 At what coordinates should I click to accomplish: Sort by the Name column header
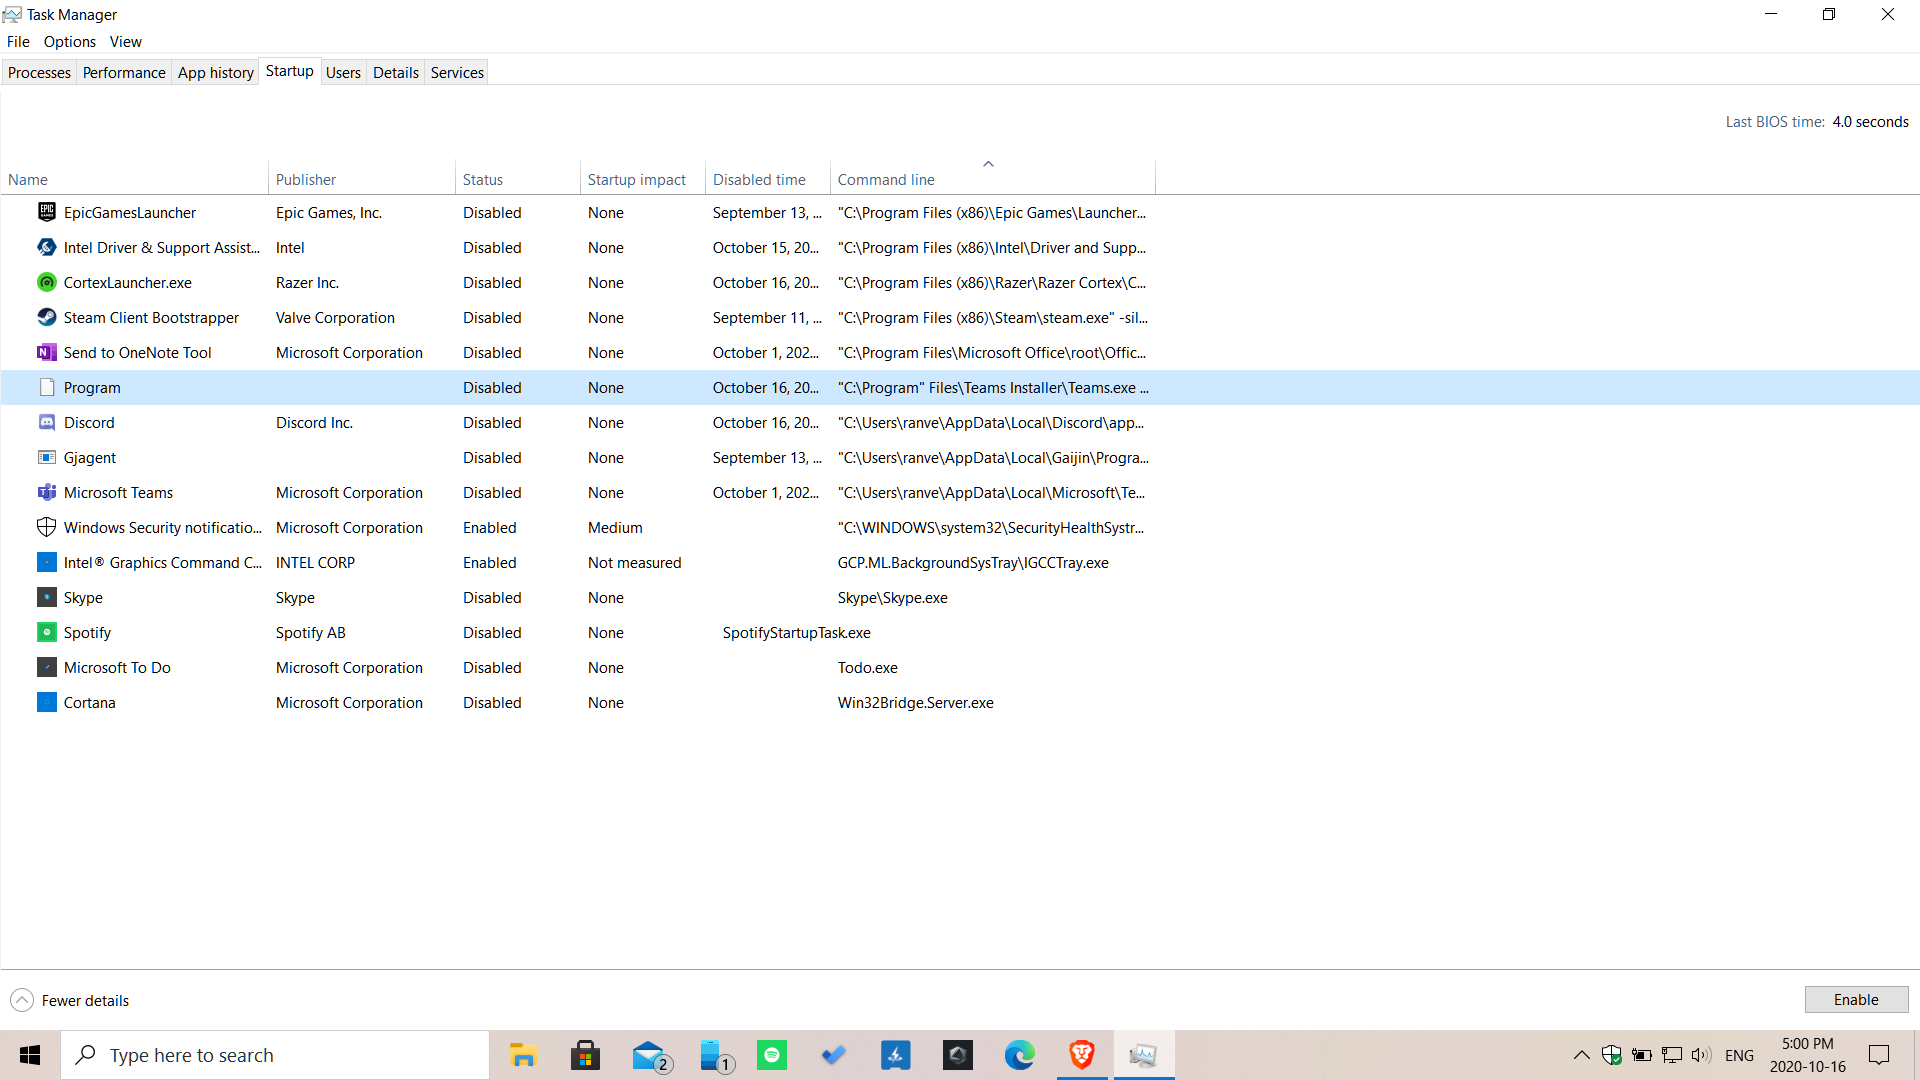click(x=134, y=179)
